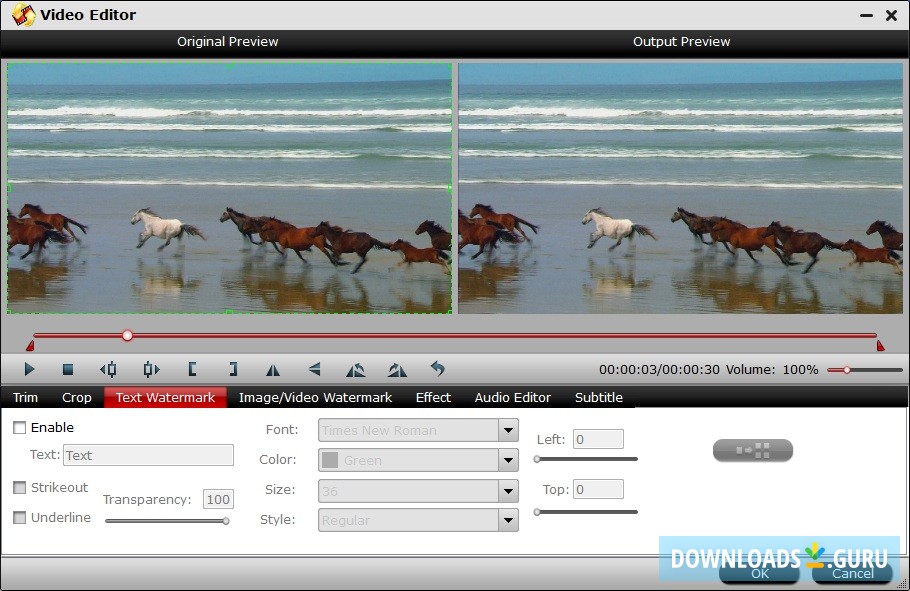The width and height of the screenshot is (910, 591).
Task: Set the trim start marker
Action: (190, 369)
